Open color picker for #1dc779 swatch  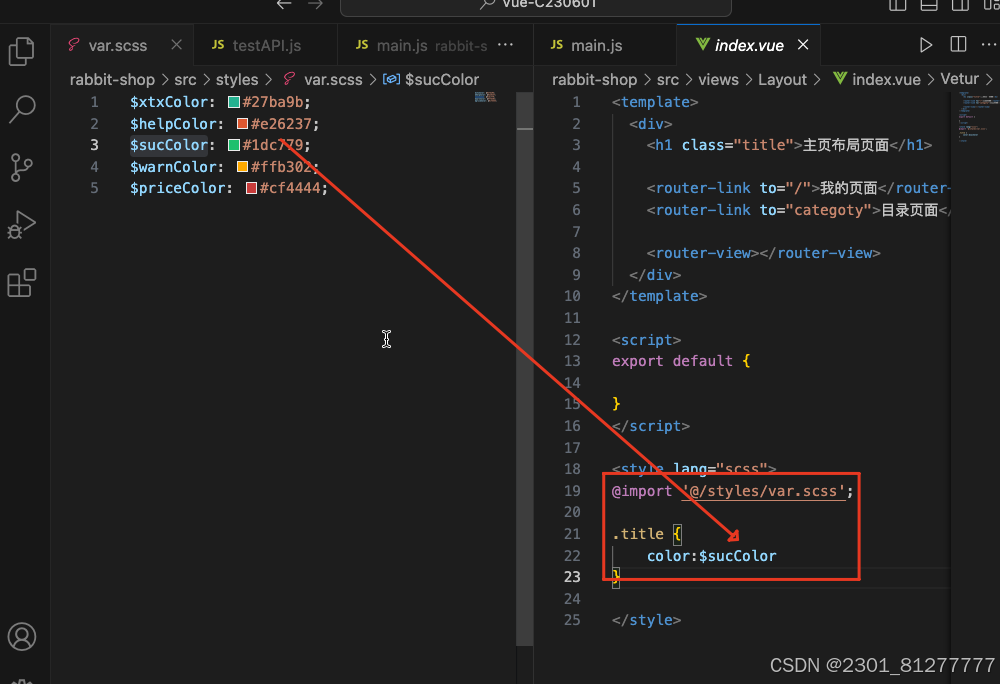[x=234, y=145]
